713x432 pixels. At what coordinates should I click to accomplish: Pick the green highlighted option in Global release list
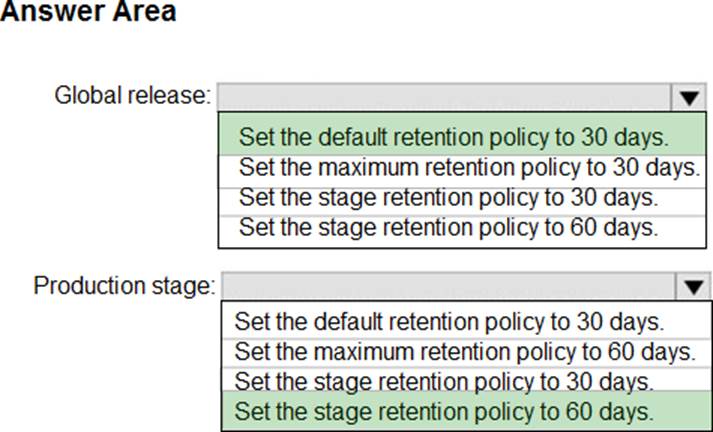pos(455,137)
